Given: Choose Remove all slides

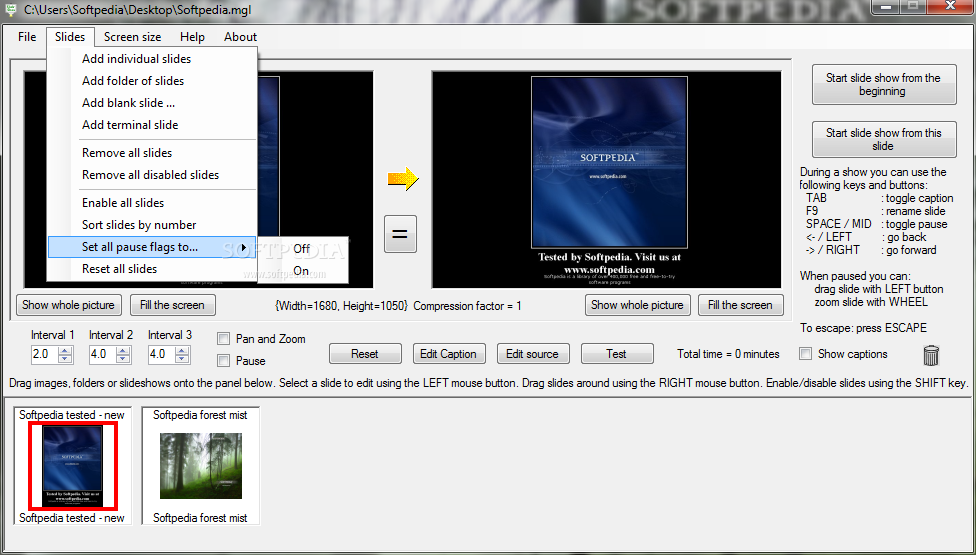Looking at the screenshot, I should tap(152, 153).
